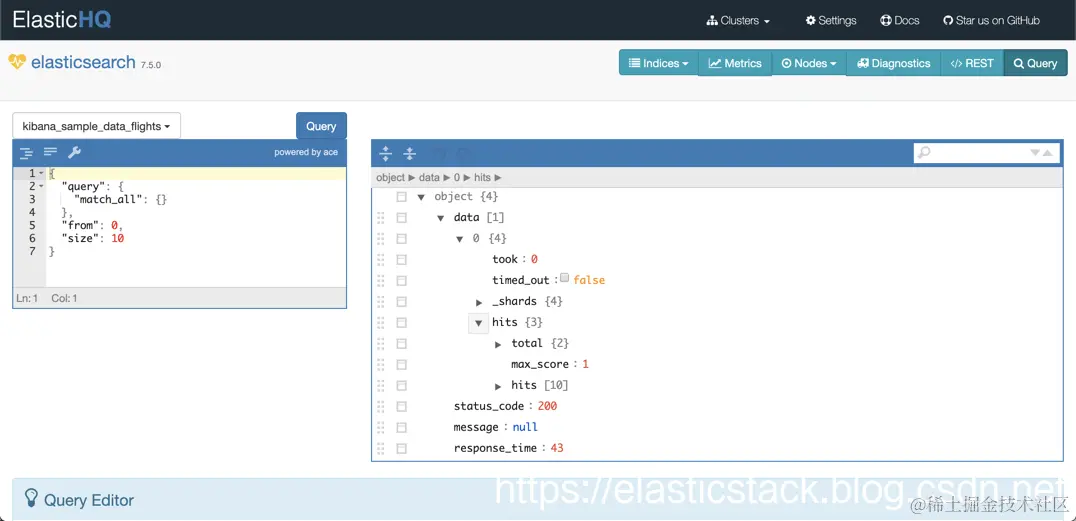Click the magnifier icon in tree search
Screen dimensions: 1076x521
[924, 153]
